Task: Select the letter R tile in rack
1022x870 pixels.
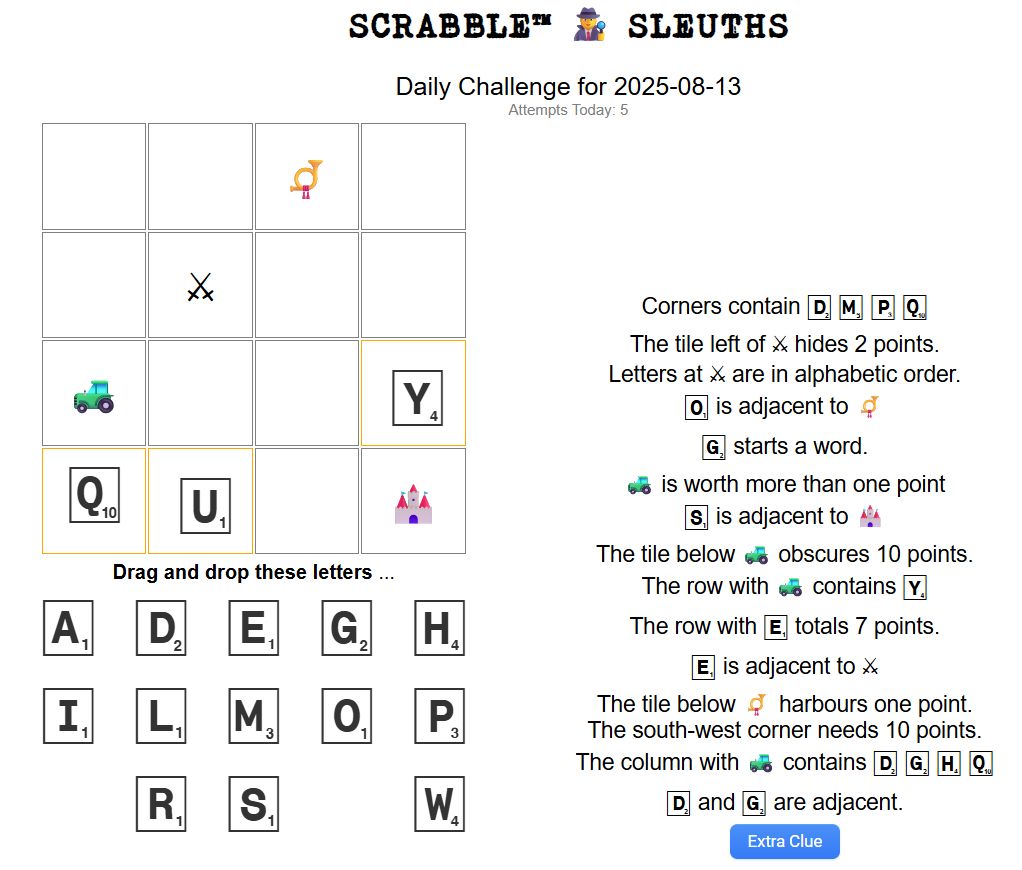Action: click(161, 804)
